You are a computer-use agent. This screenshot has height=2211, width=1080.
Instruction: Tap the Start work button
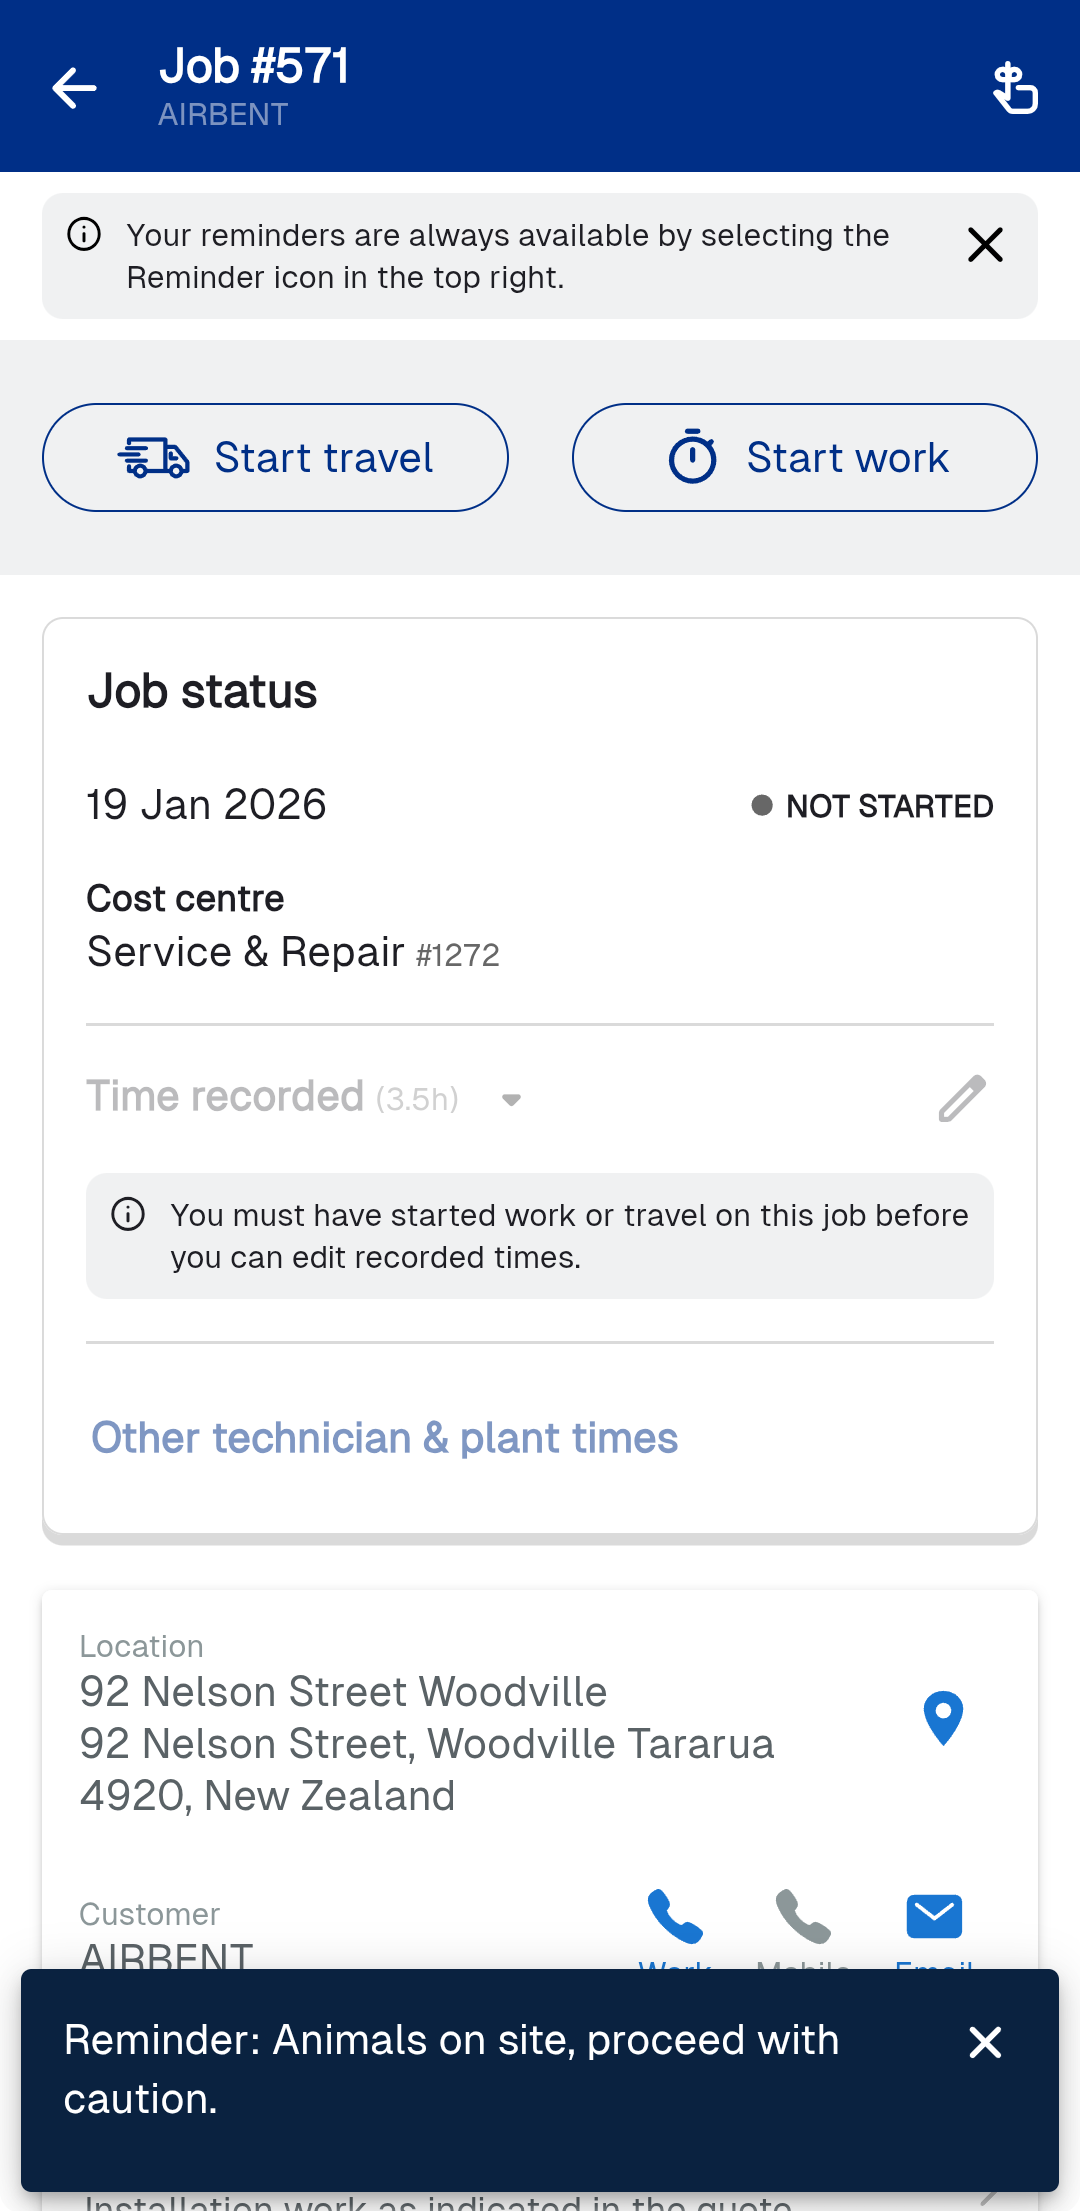804,458
